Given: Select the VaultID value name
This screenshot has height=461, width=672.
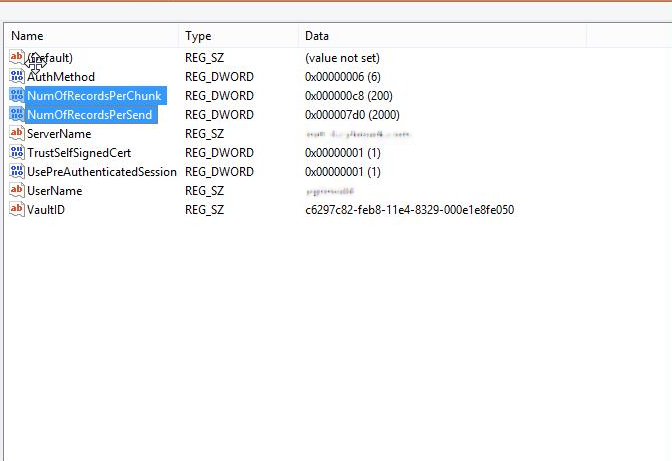Looking at the screenshot, I should 47,210.
